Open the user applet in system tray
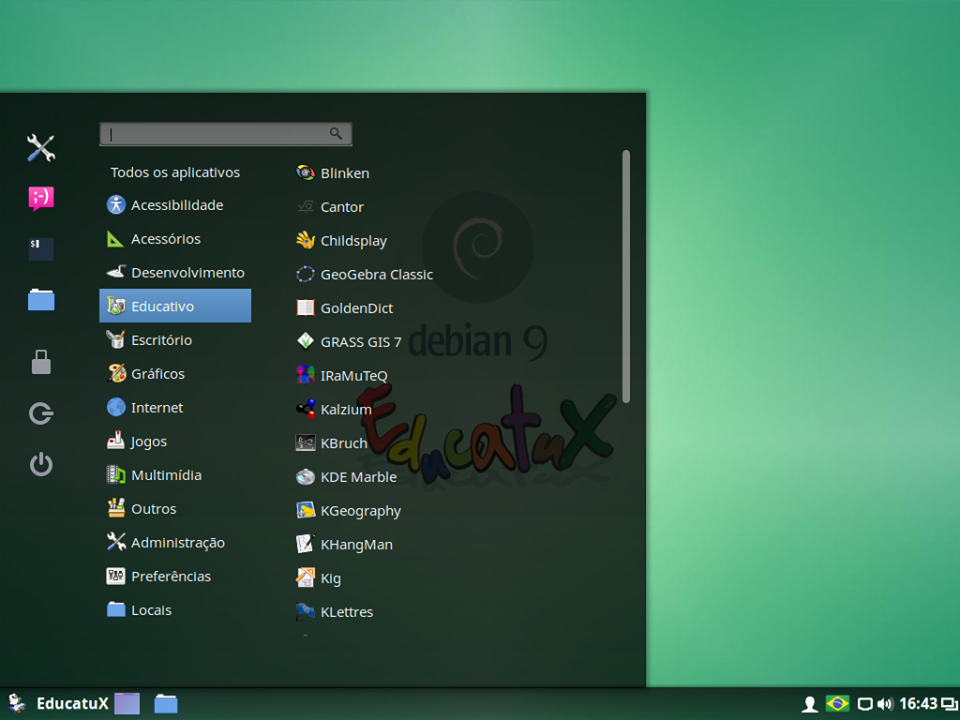This screenshot has width=960, height=720. 810,704
